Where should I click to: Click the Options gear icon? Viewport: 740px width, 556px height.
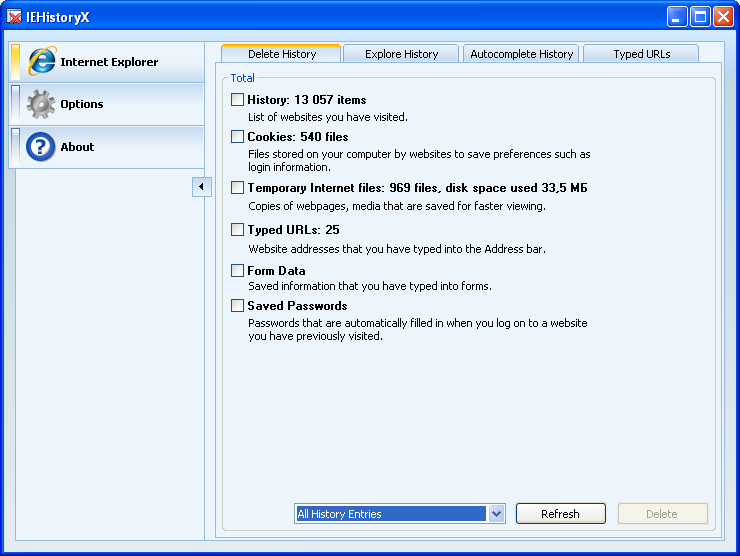41,104
